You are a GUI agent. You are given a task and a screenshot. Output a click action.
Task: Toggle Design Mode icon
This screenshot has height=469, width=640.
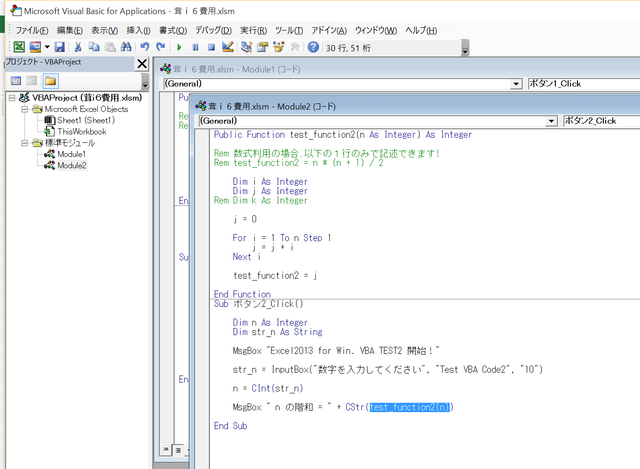[x=228, y=47]
